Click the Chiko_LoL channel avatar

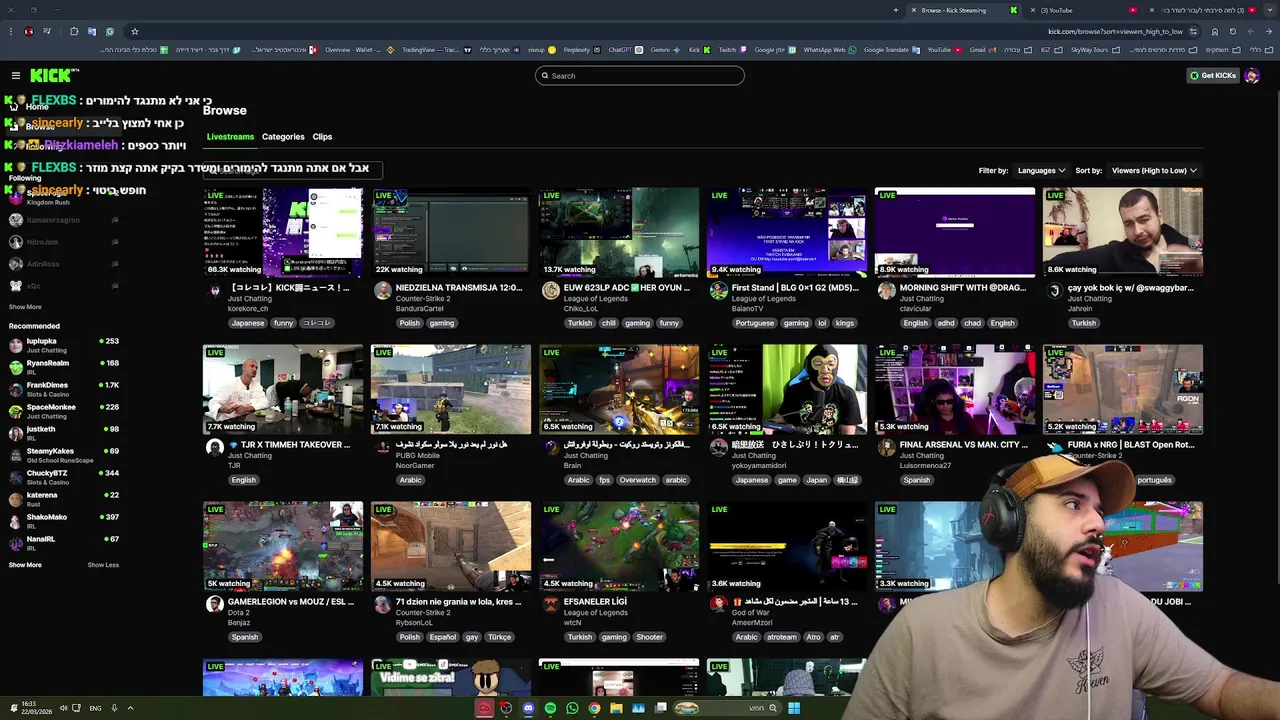[551, 290]
